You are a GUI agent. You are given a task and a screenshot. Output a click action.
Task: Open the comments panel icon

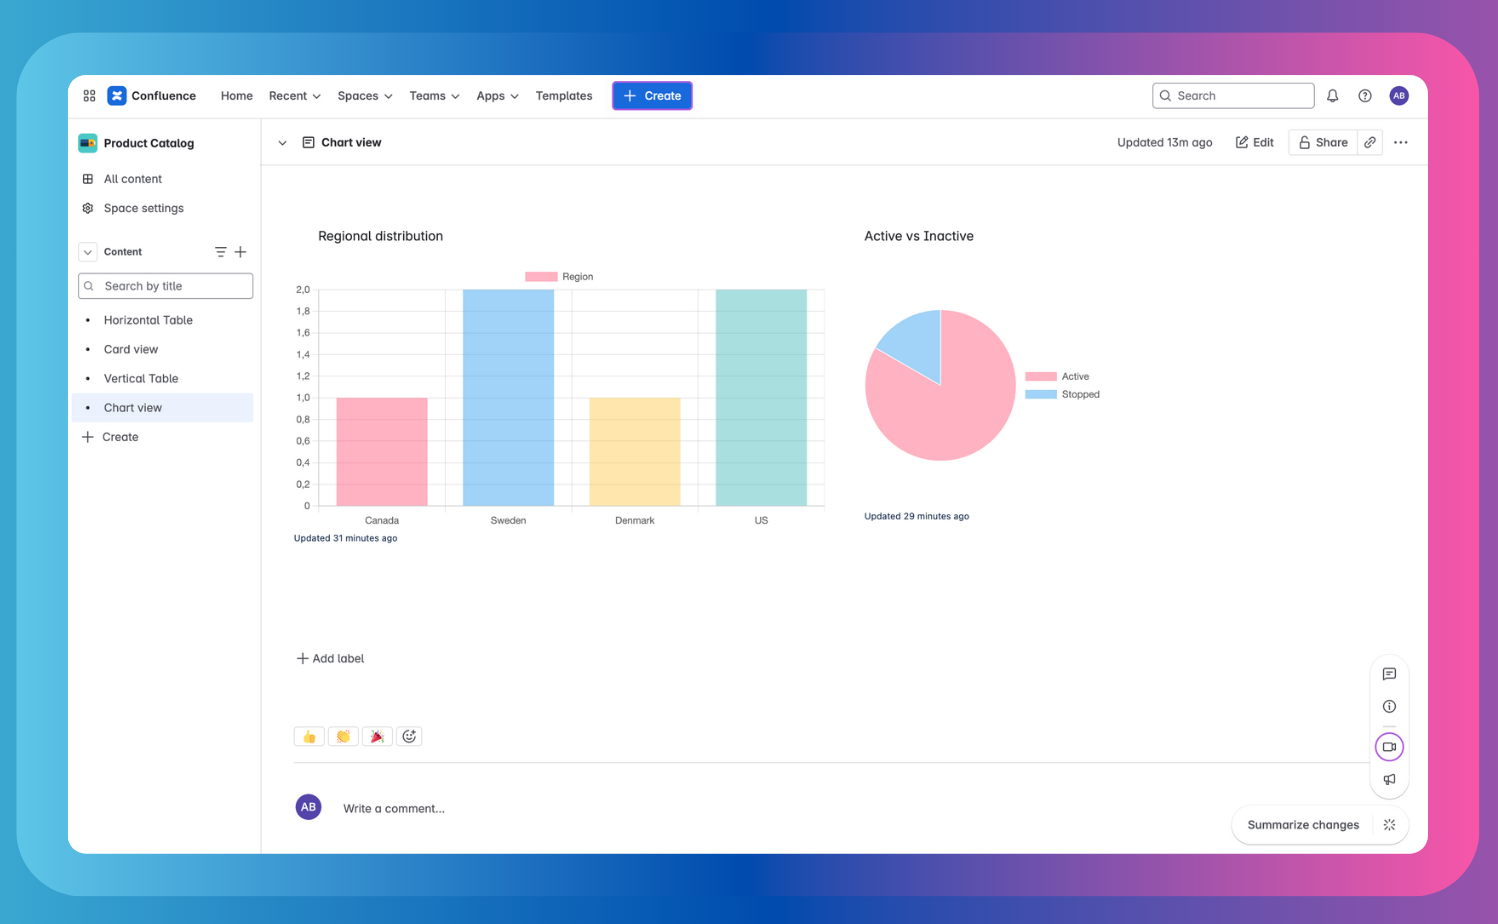coord(1389,674)
